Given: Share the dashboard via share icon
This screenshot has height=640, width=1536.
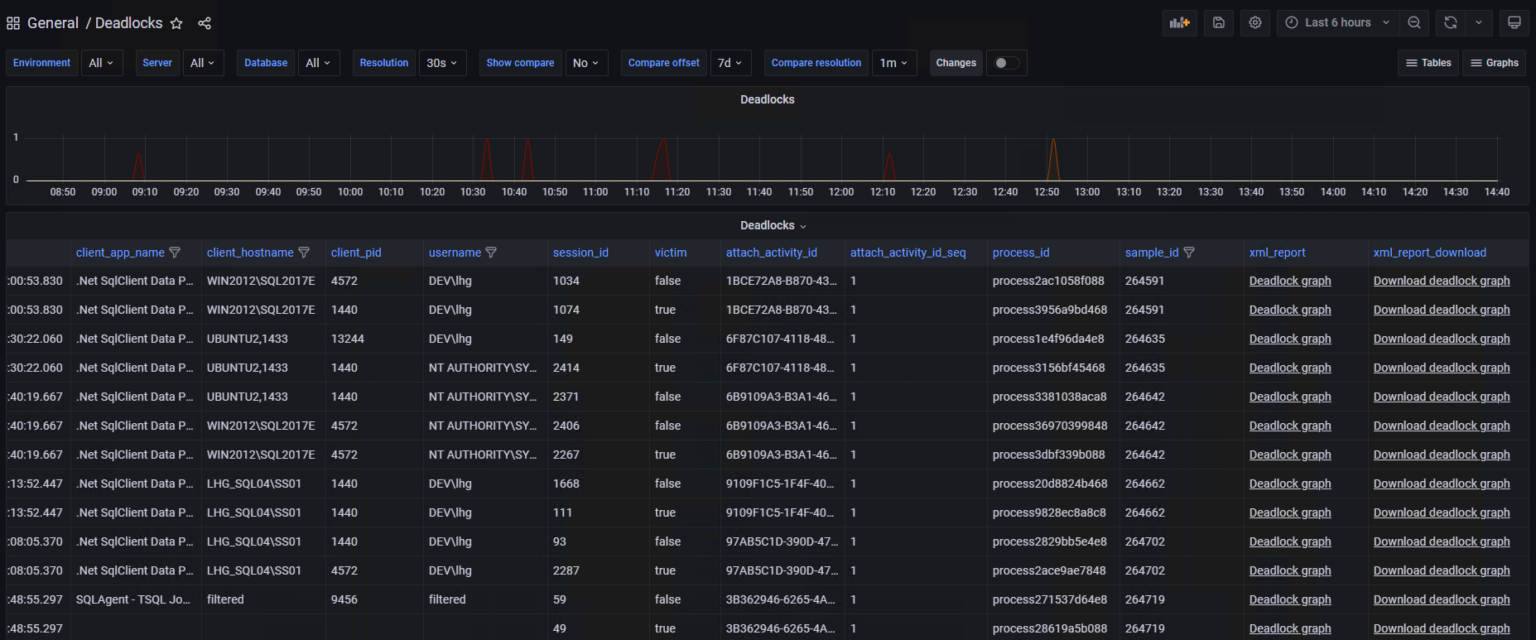Looking at the screenshot, I should [x=205, y=23].
